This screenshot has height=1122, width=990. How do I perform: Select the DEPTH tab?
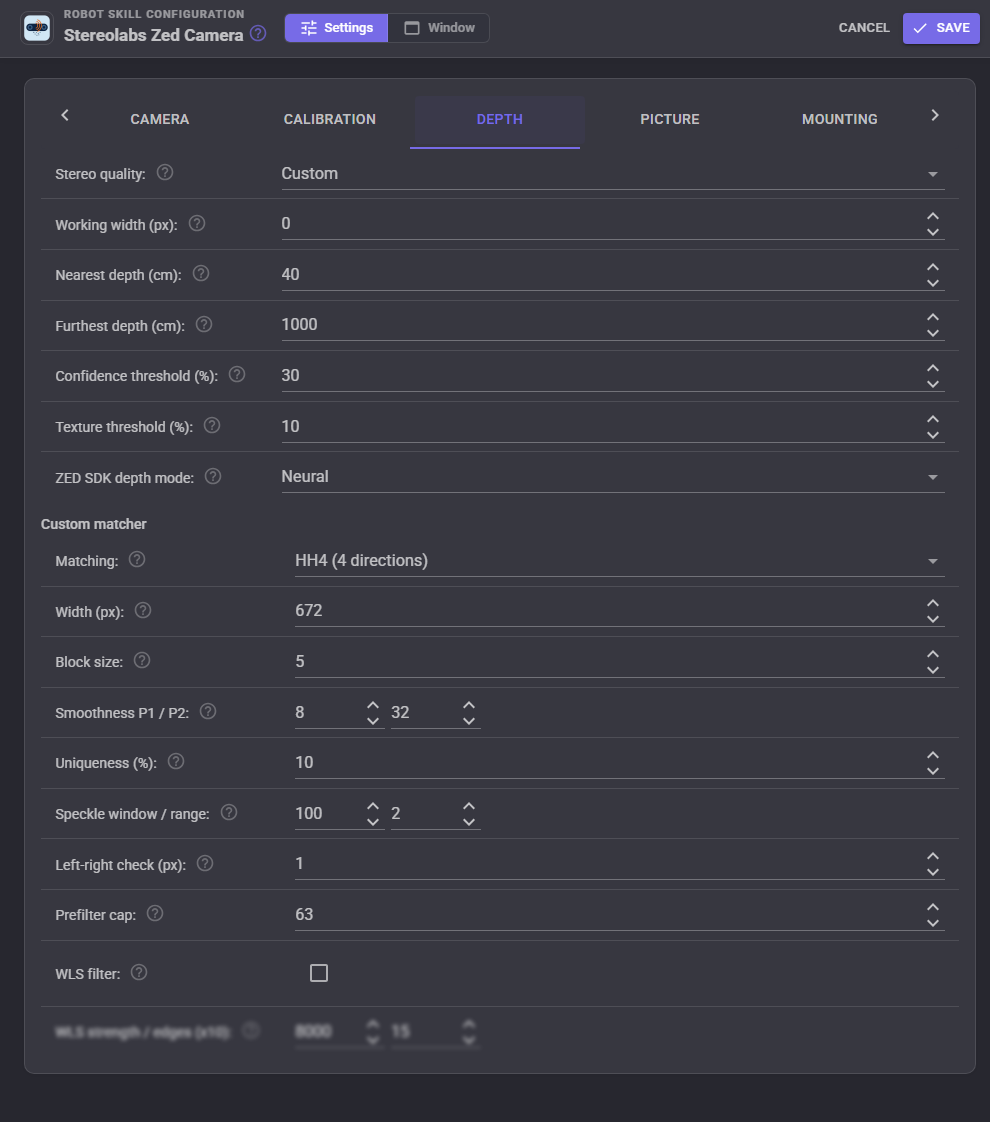tap(499, 119)
